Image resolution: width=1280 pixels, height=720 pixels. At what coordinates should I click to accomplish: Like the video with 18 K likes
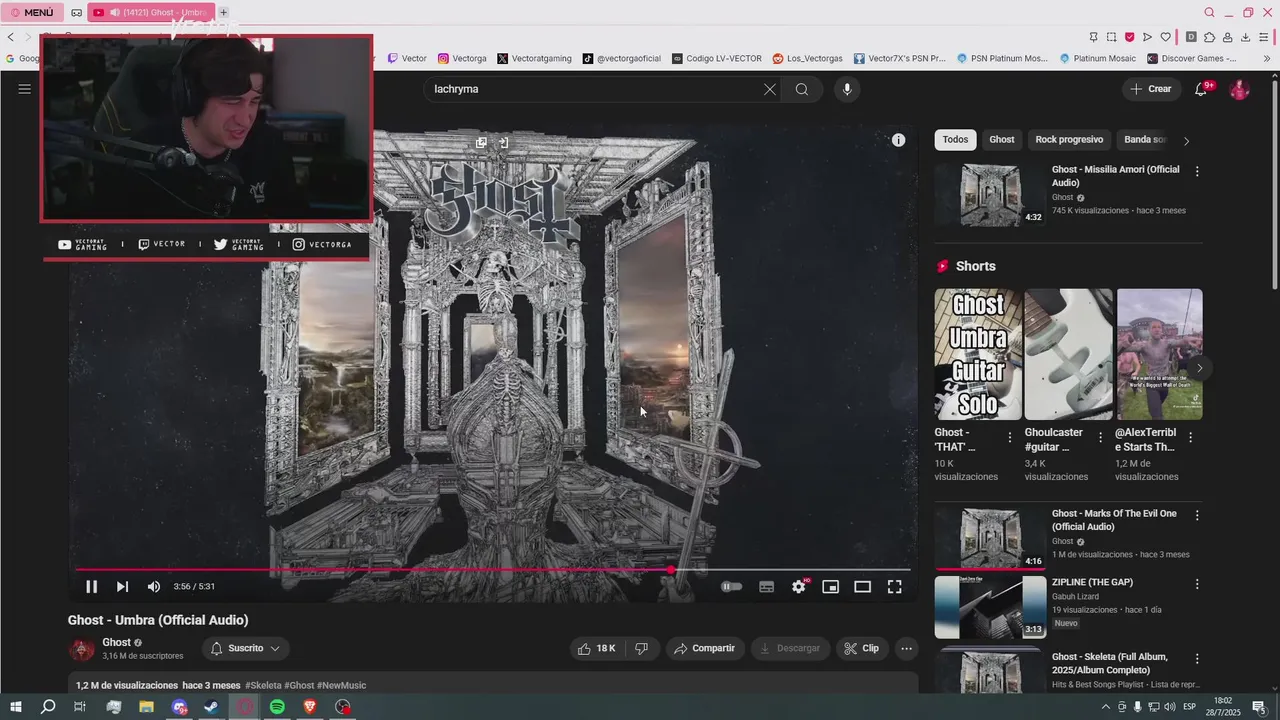click(597, 648)
